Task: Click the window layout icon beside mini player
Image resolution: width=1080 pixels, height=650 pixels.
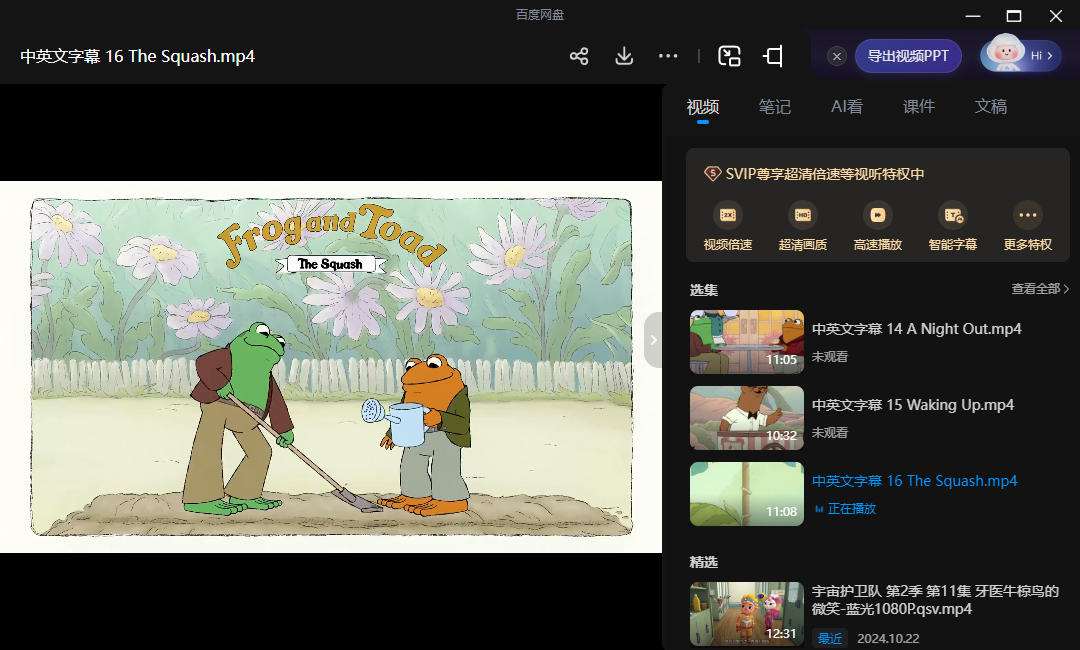Action: (x=773, y=56)
